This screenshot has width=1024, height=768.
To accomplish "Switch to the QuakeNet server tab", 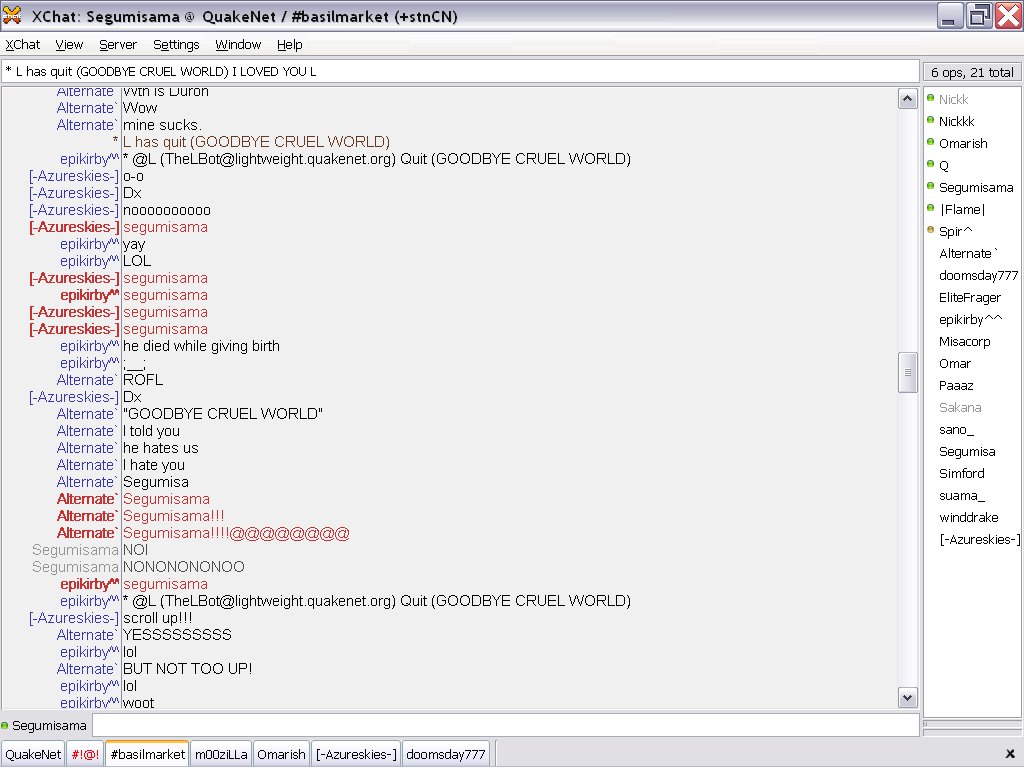I will (33, 754).
